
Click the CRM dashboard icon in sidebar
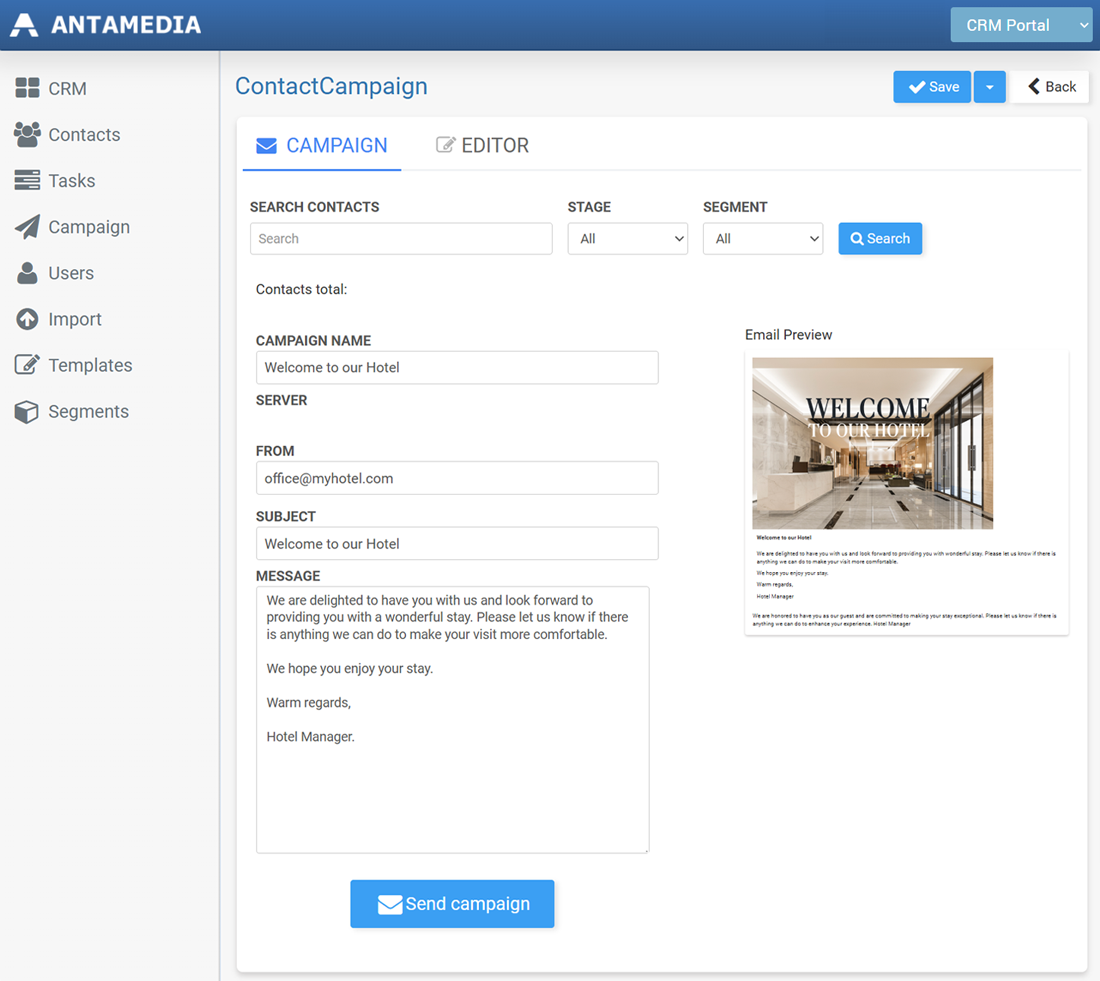[x=27, y=88]
